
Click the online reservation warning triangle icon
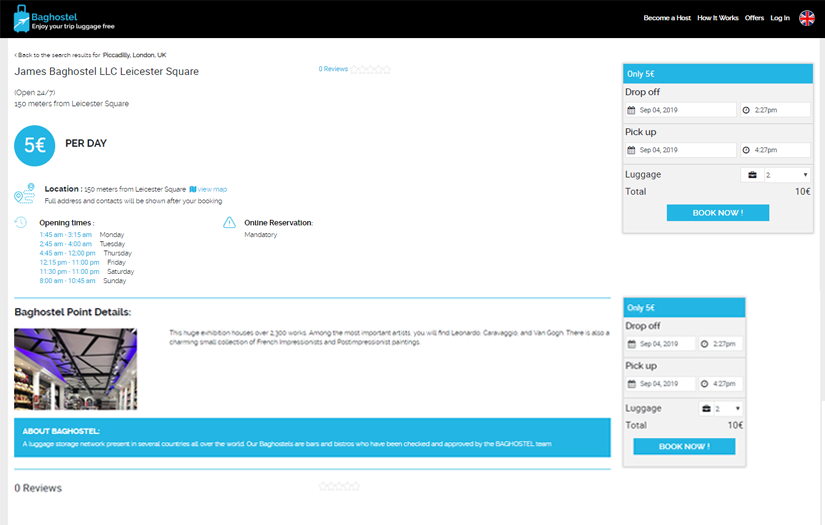[x=229, y=223]
